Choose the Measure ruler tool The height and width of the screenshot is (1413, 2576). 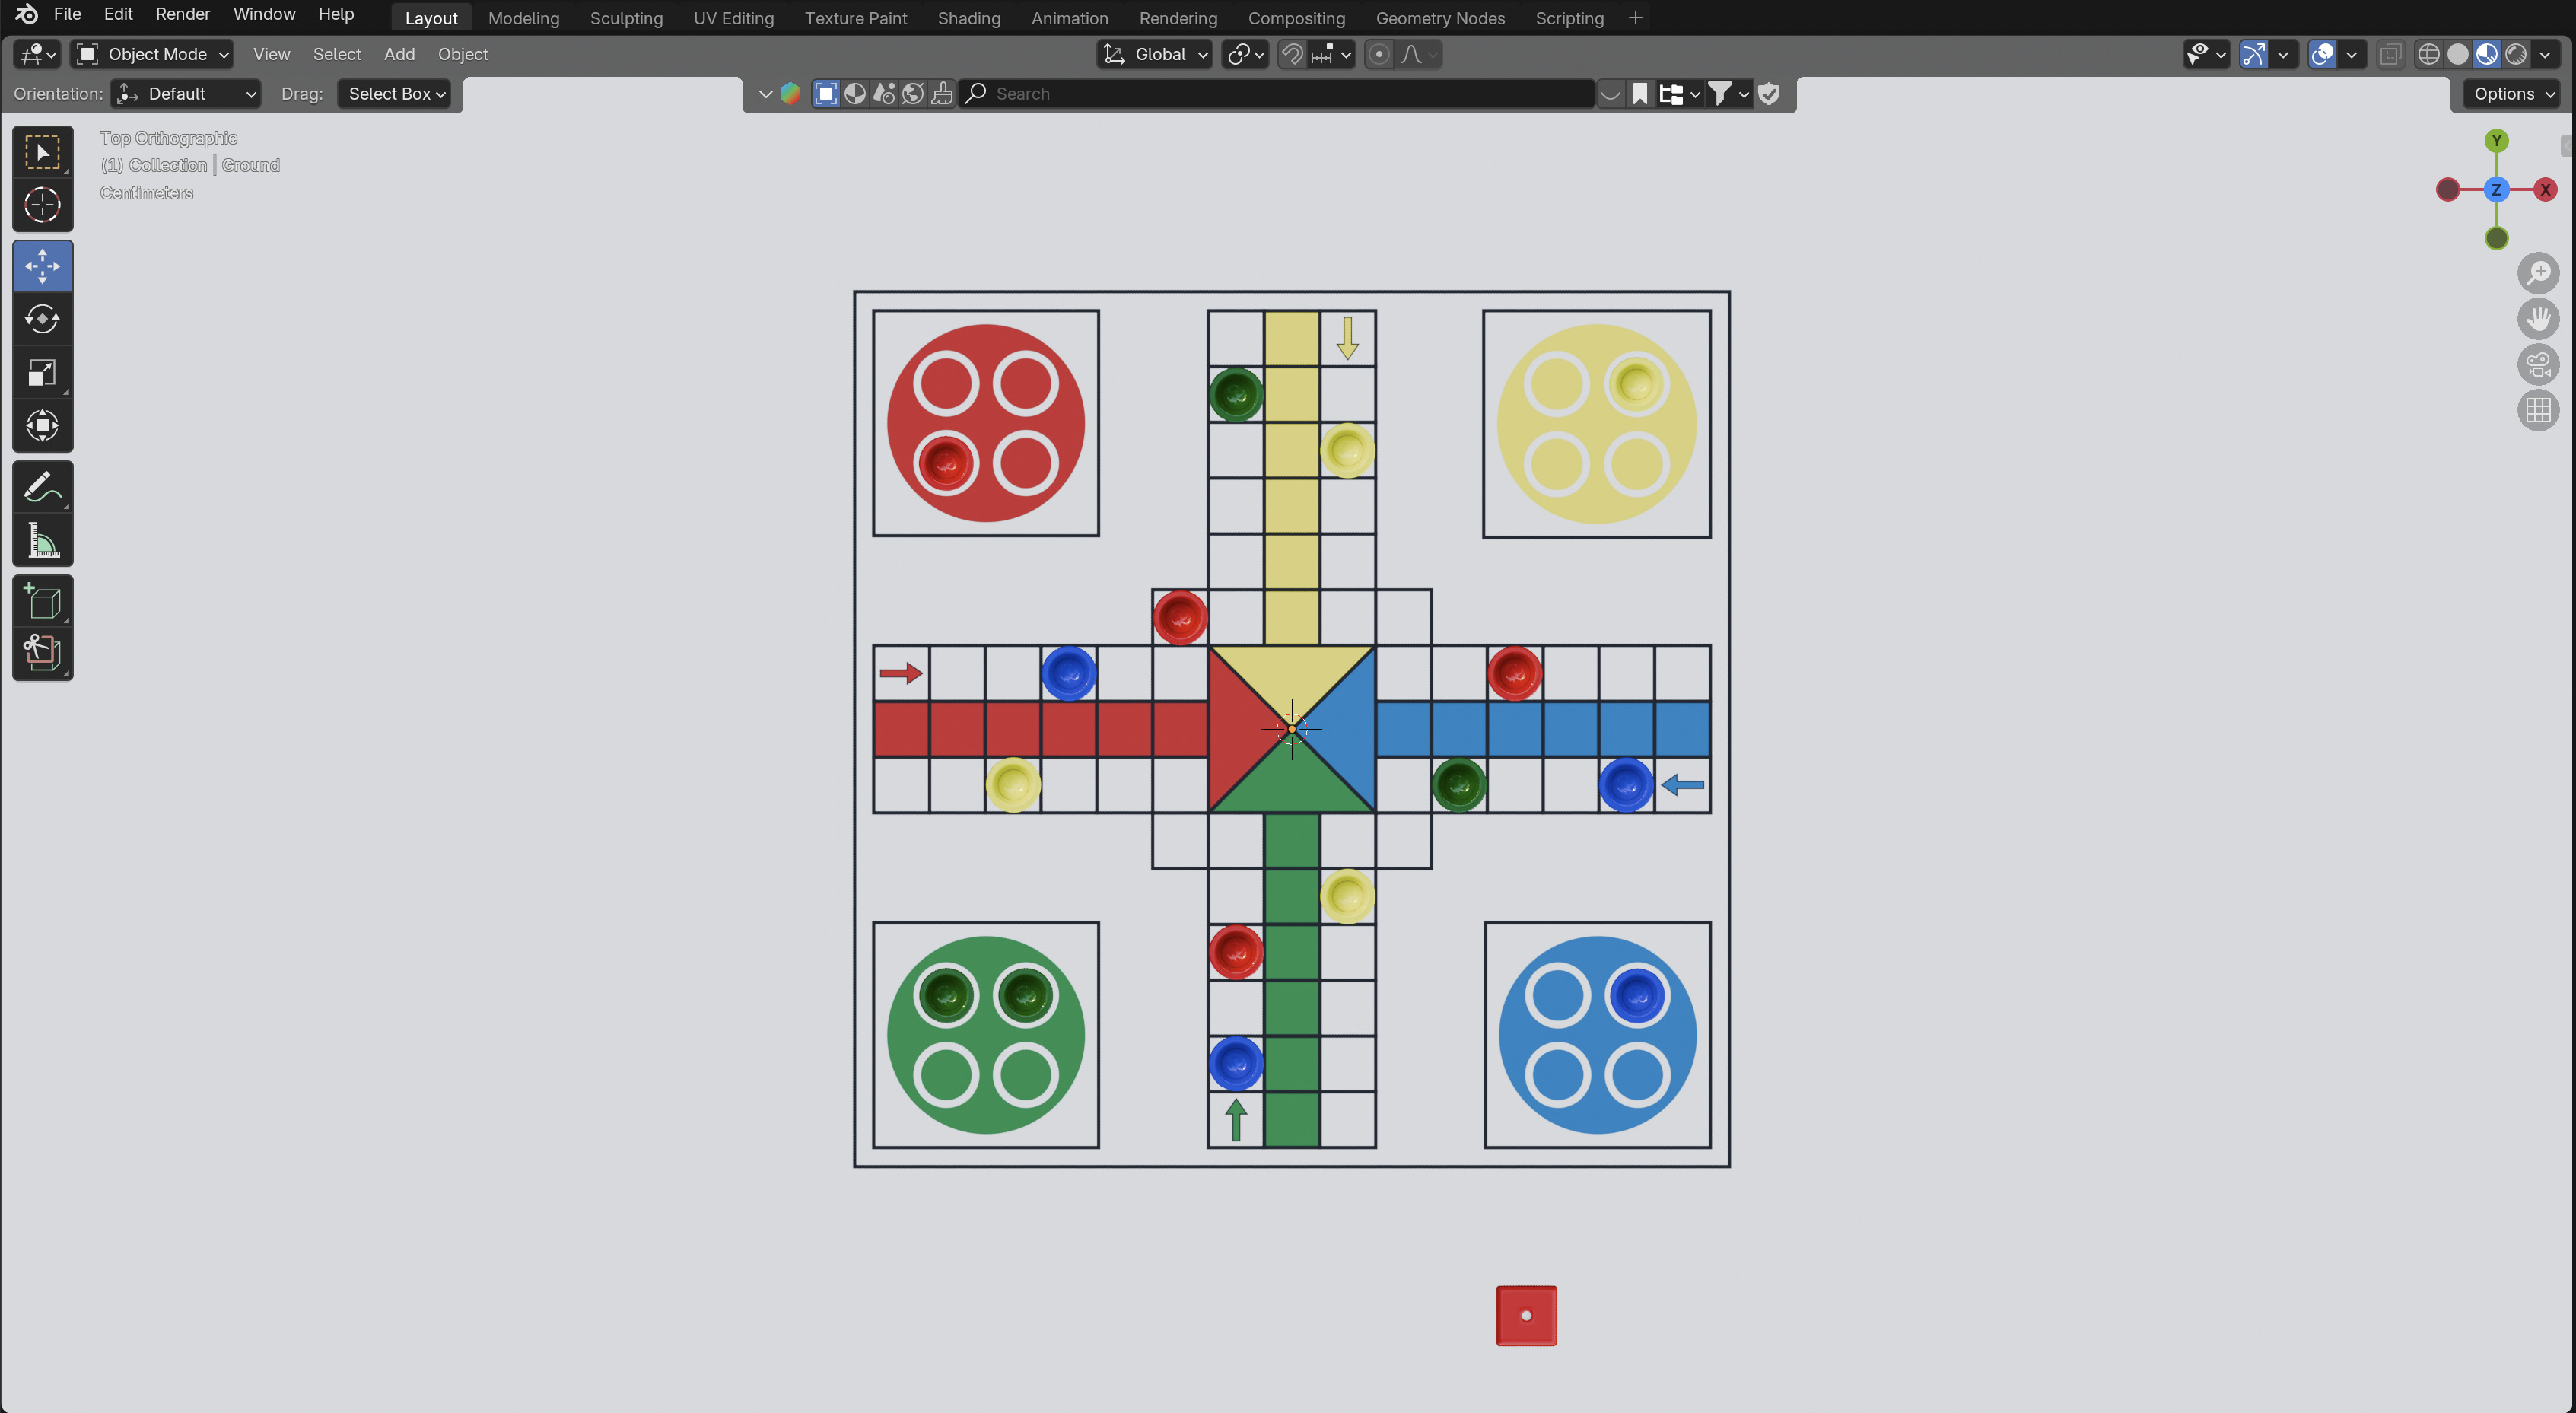tap(42, 540)
